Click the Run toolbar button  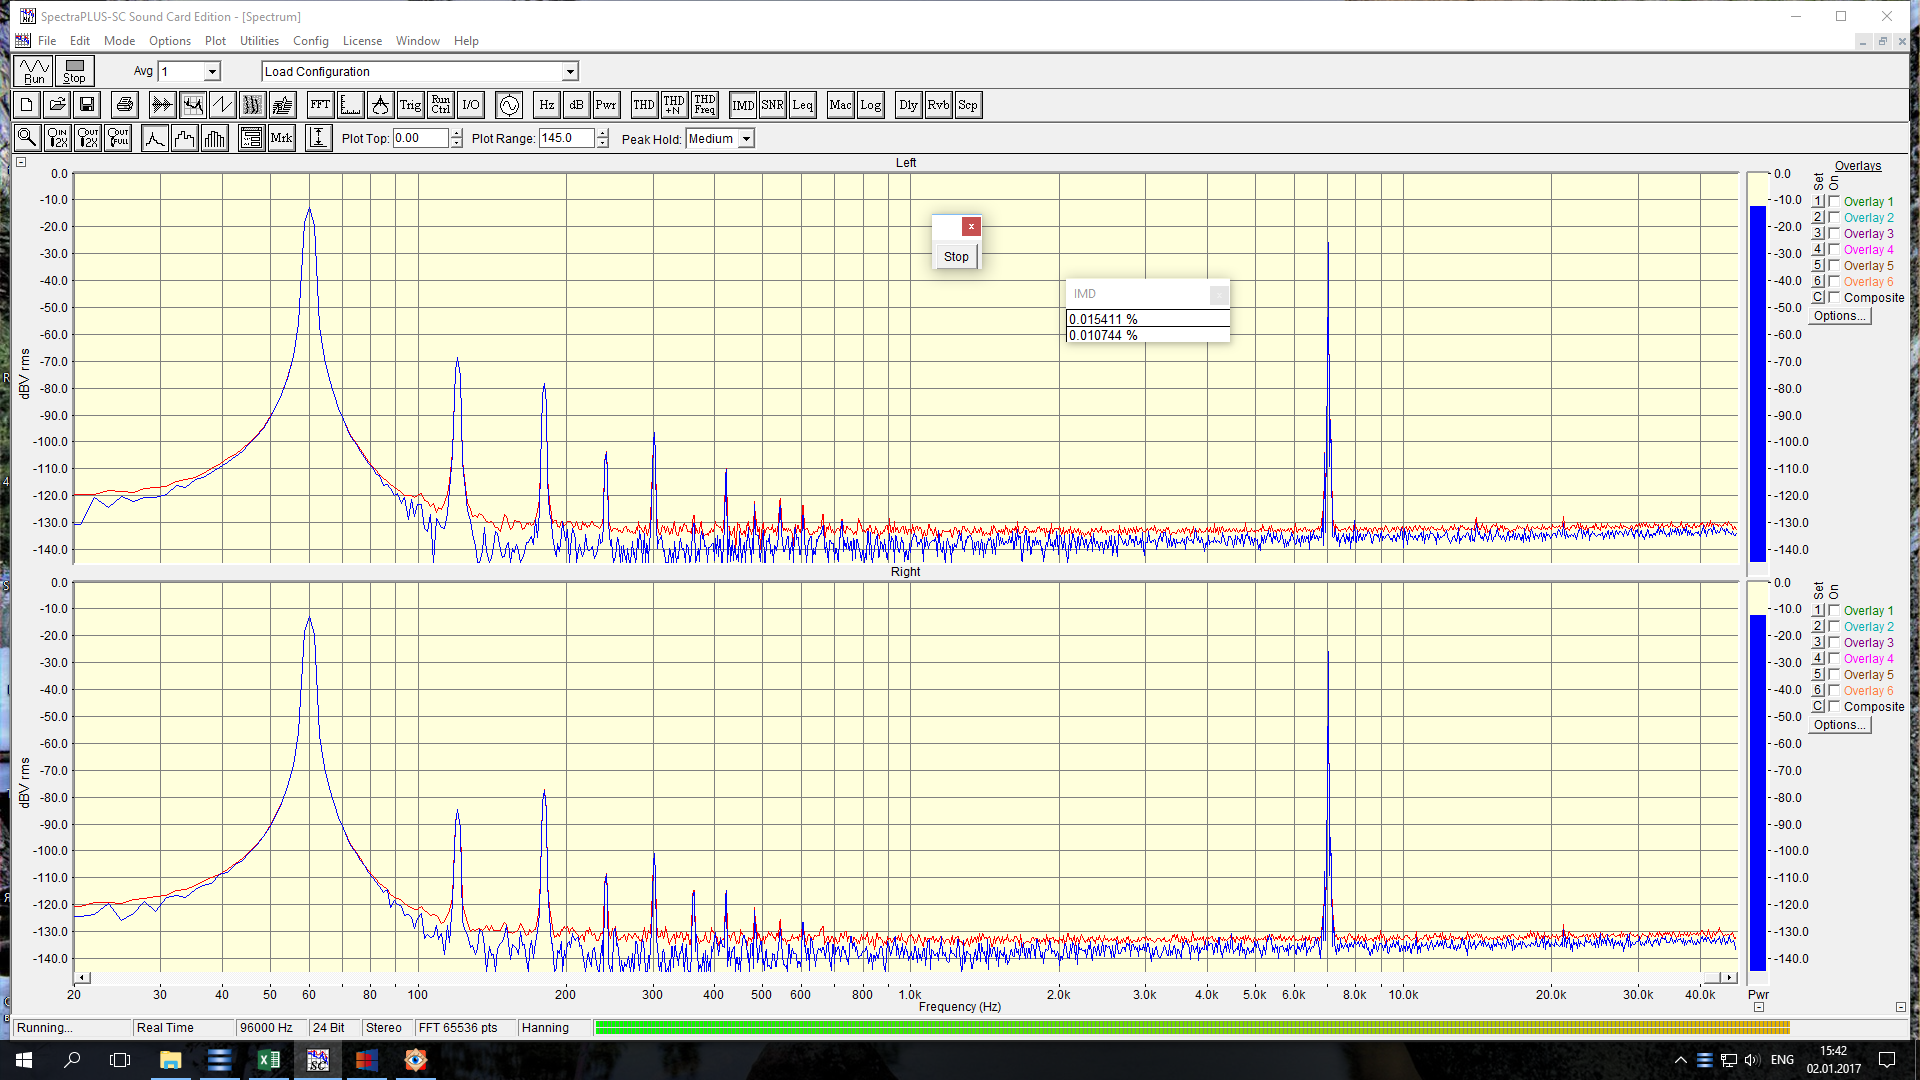34,71
